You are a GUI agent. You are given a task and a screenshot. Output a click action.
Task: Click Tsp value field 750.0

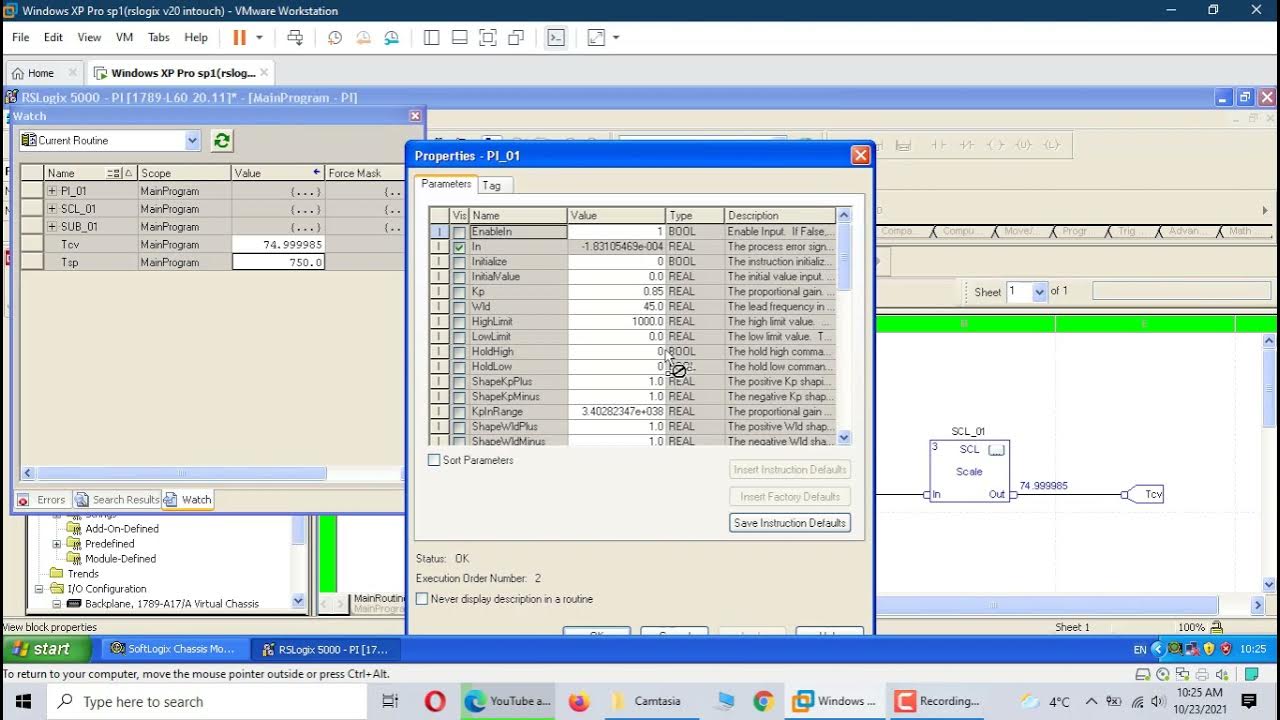tap(278, 262)
